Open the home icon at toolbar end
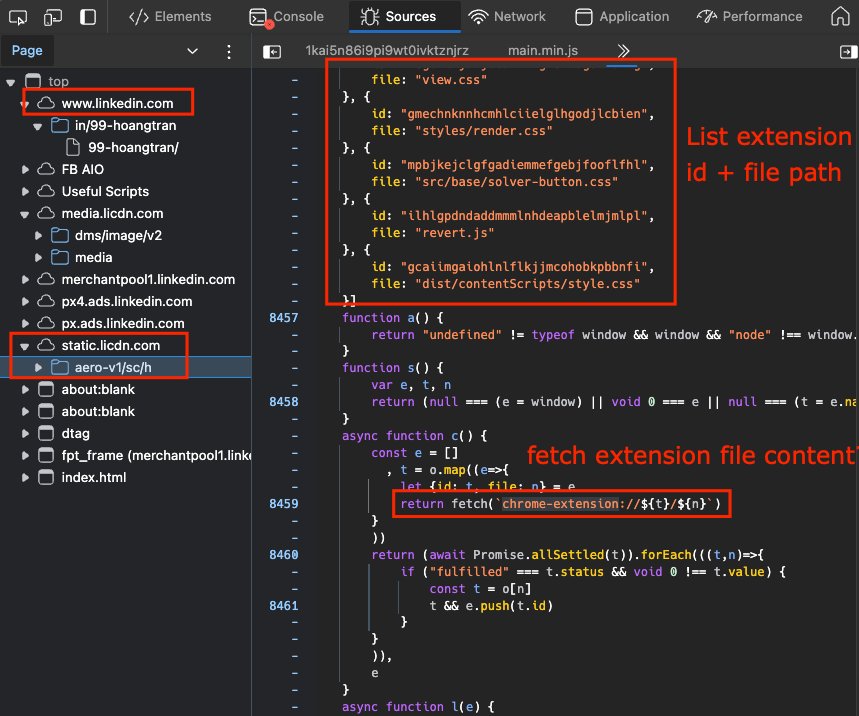Image resolution: width=859 pixels, height=716 pixels. pos(840,16)
